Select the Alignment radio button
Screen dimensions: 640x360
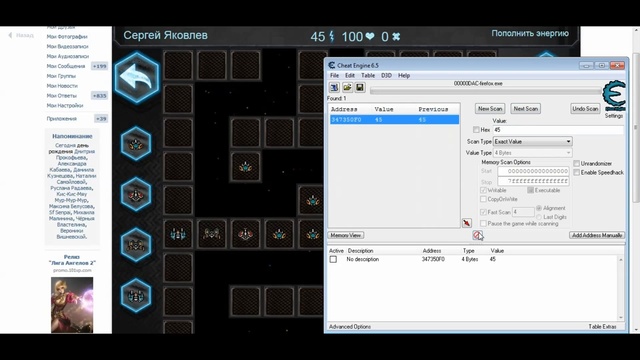click(x=539, y=208)
